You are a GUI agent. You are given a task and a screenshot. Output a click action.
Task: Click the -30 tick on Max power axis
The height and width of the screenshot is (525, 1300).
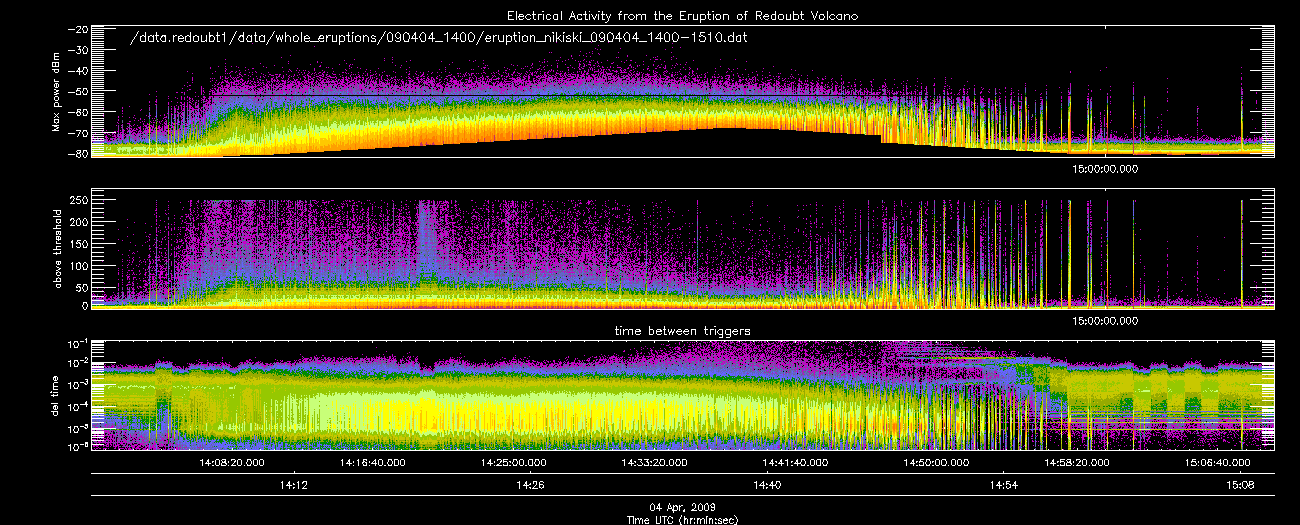76,50
